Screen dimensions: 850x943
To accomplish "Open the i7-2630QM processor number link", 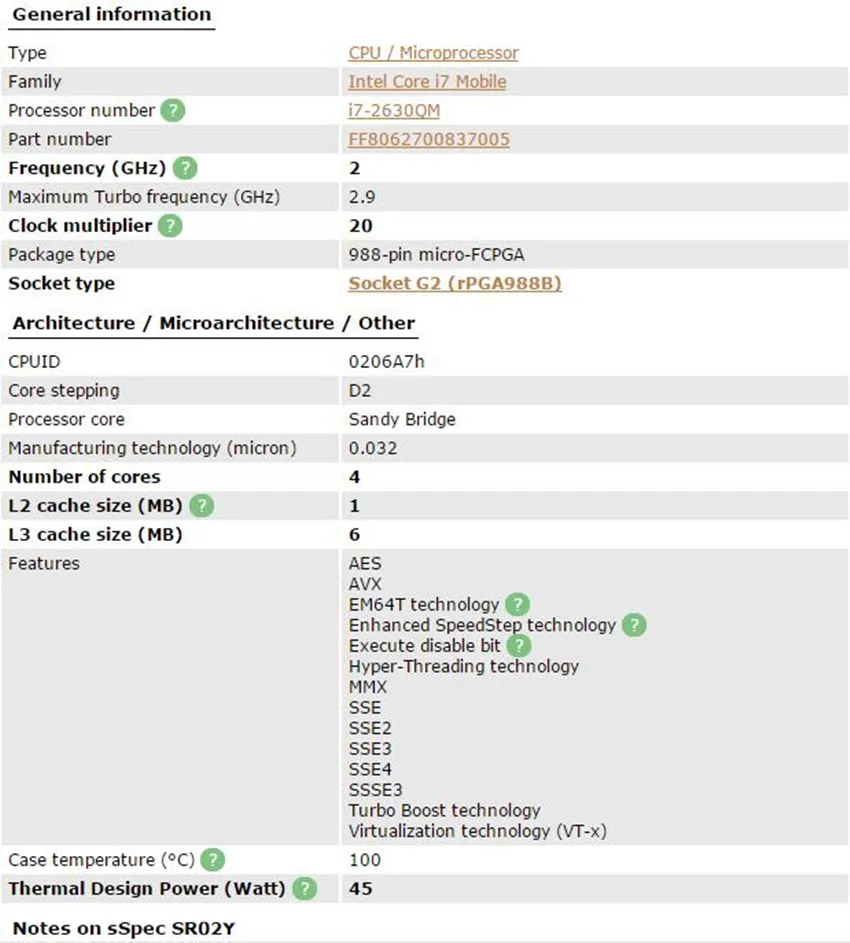I will coord(394,111).
